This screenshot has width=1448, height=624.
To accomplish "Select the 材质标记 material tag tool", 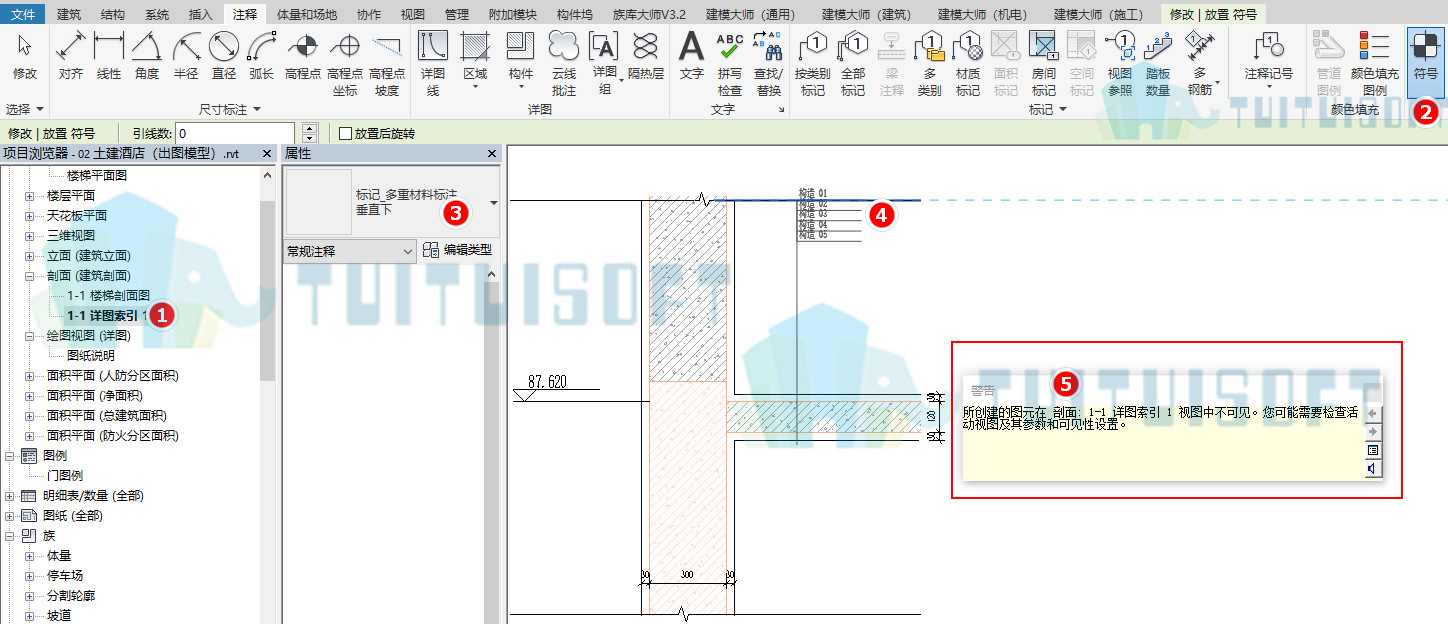I will click(x=968, y=63).
